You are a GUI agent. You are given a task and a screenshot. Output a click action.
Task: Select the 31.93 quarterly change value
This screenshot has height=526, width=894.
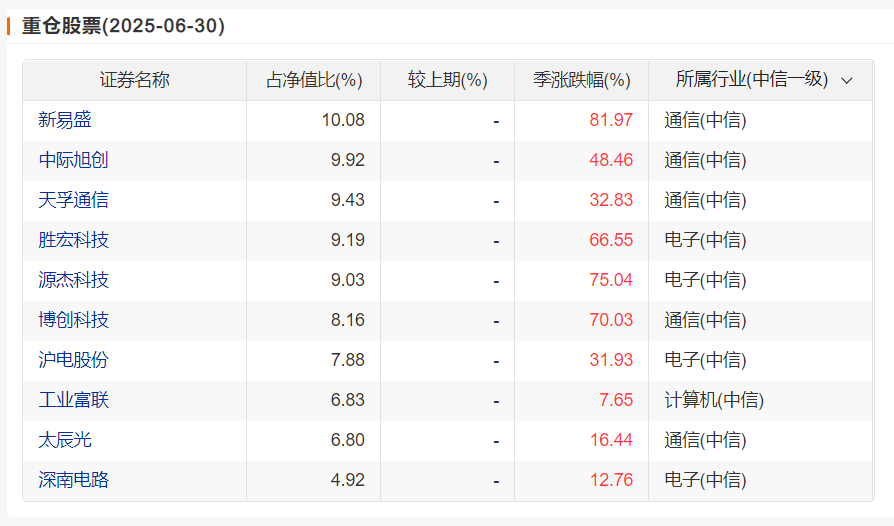coord(611,360)
